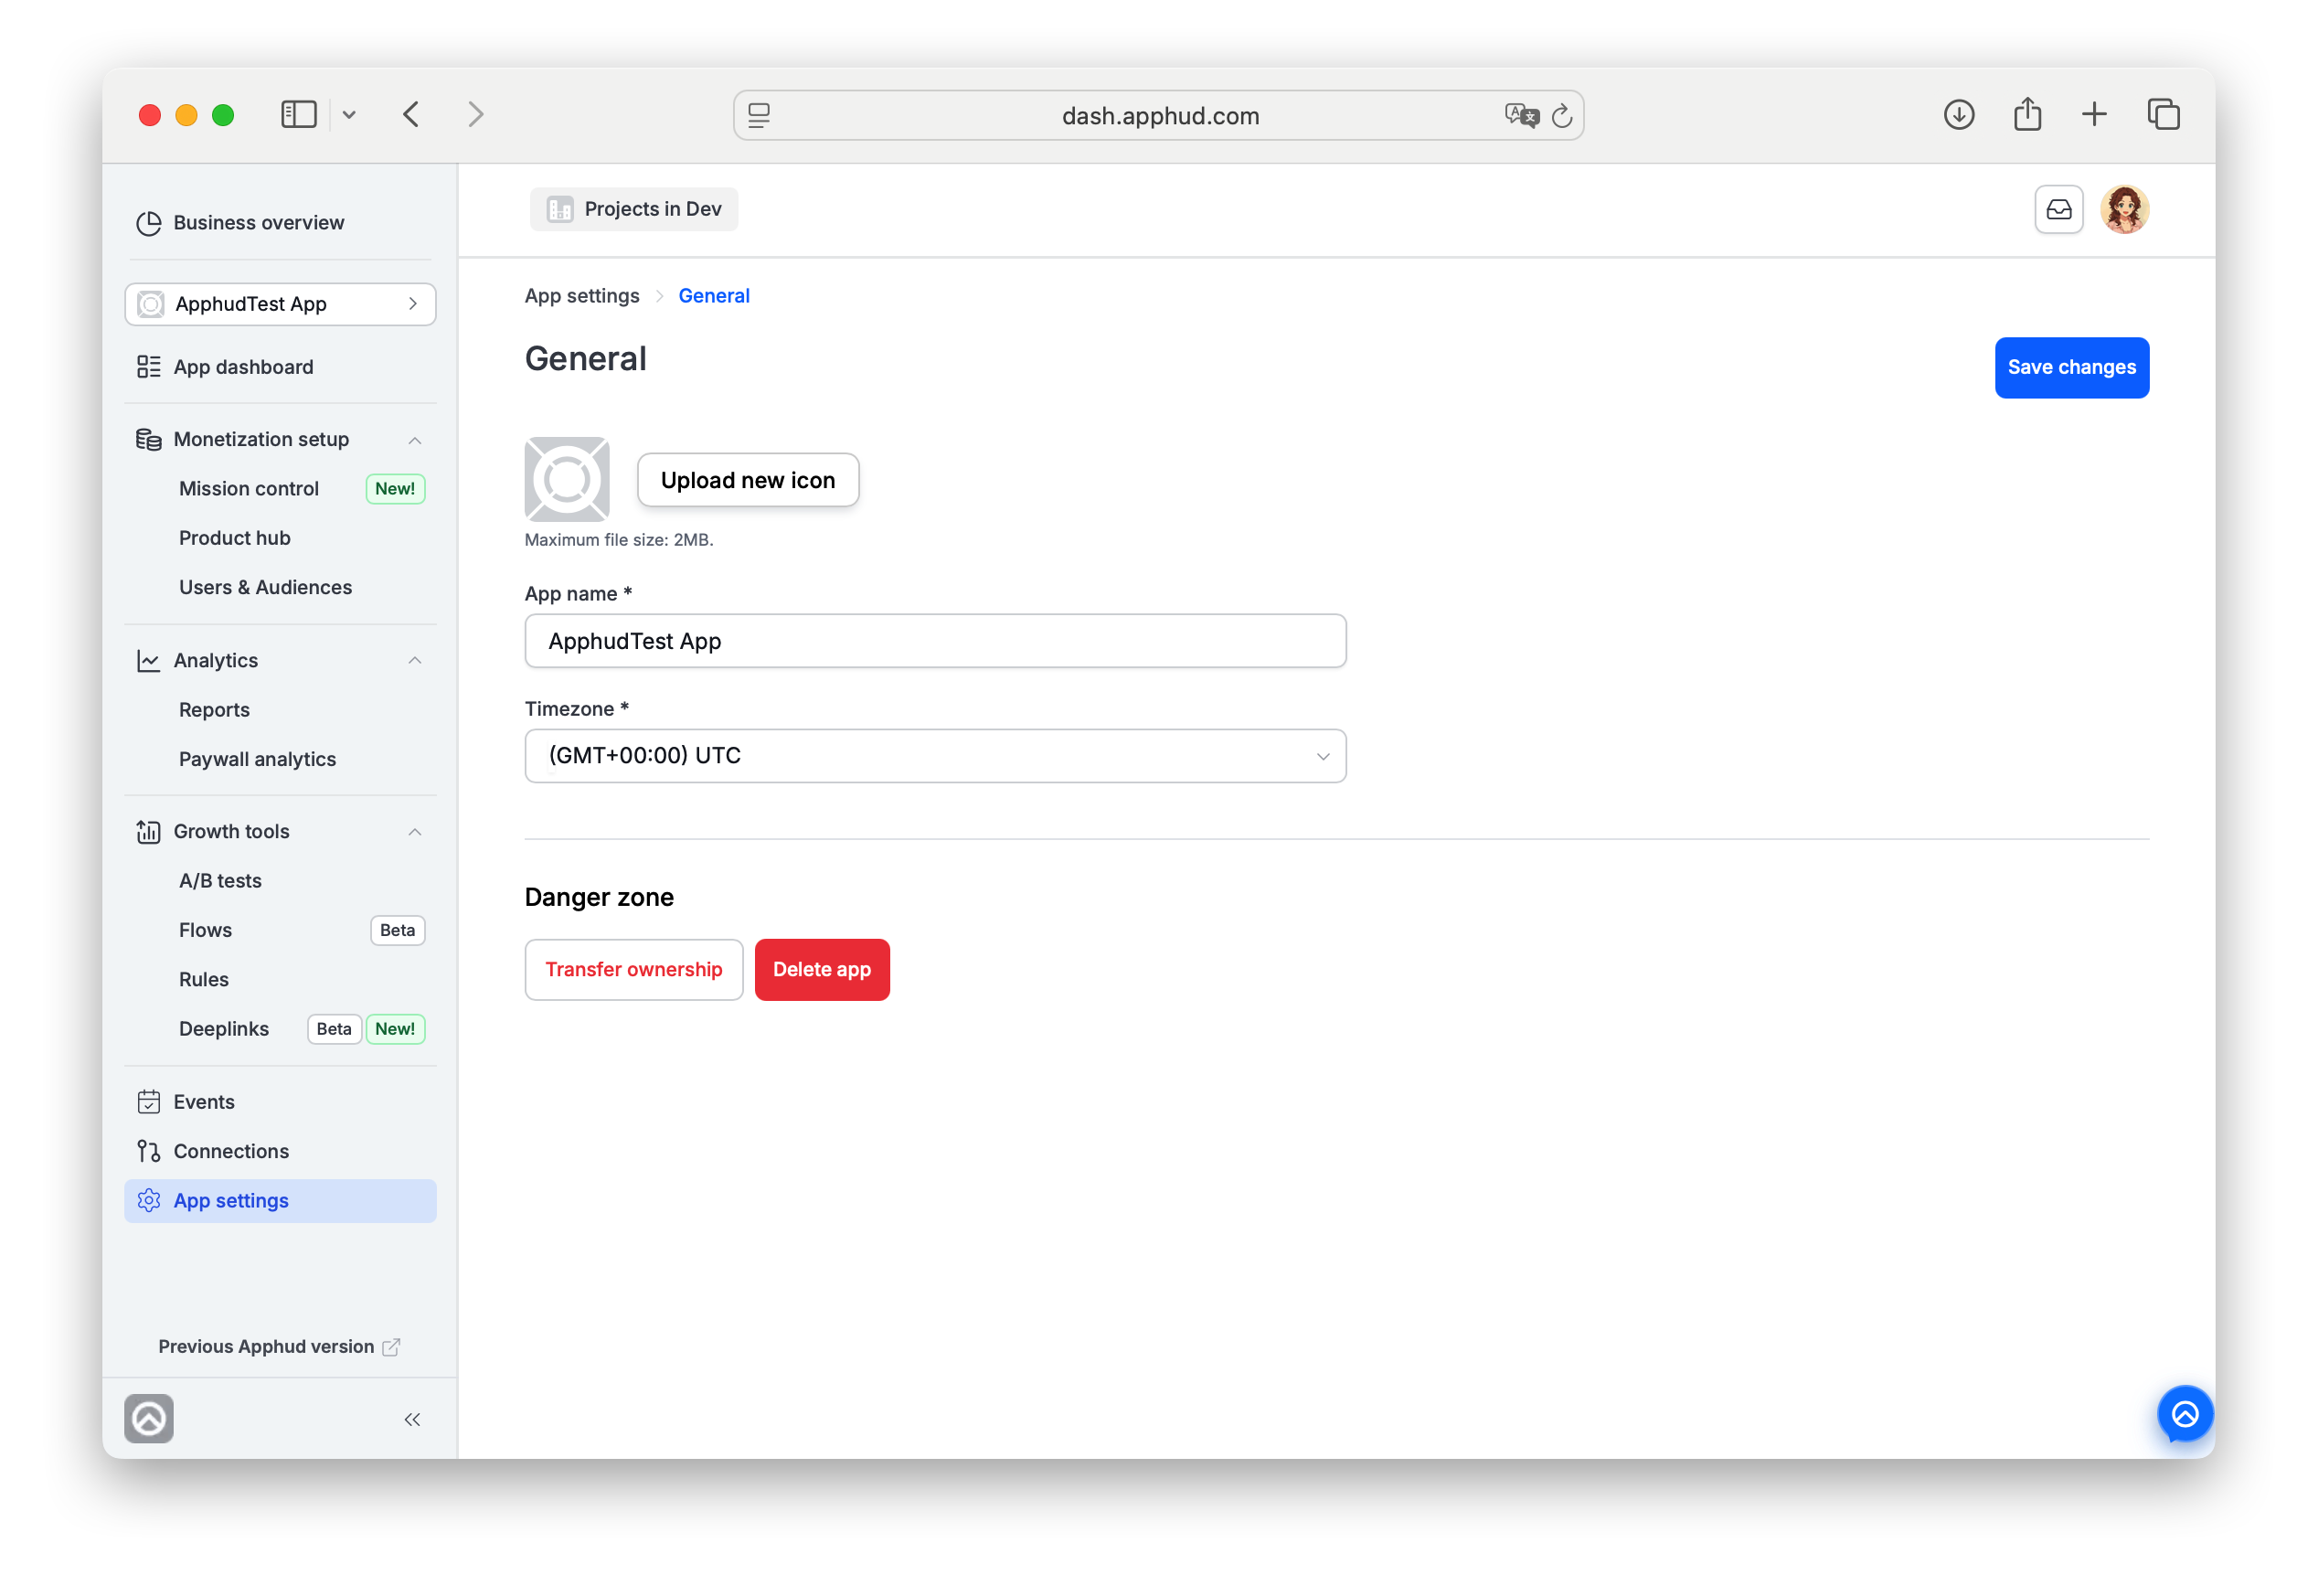Viewport: 2318px width, 1596px height.
Task: Click the Projects in Dev organization button
Action: (x=634, y=209)
